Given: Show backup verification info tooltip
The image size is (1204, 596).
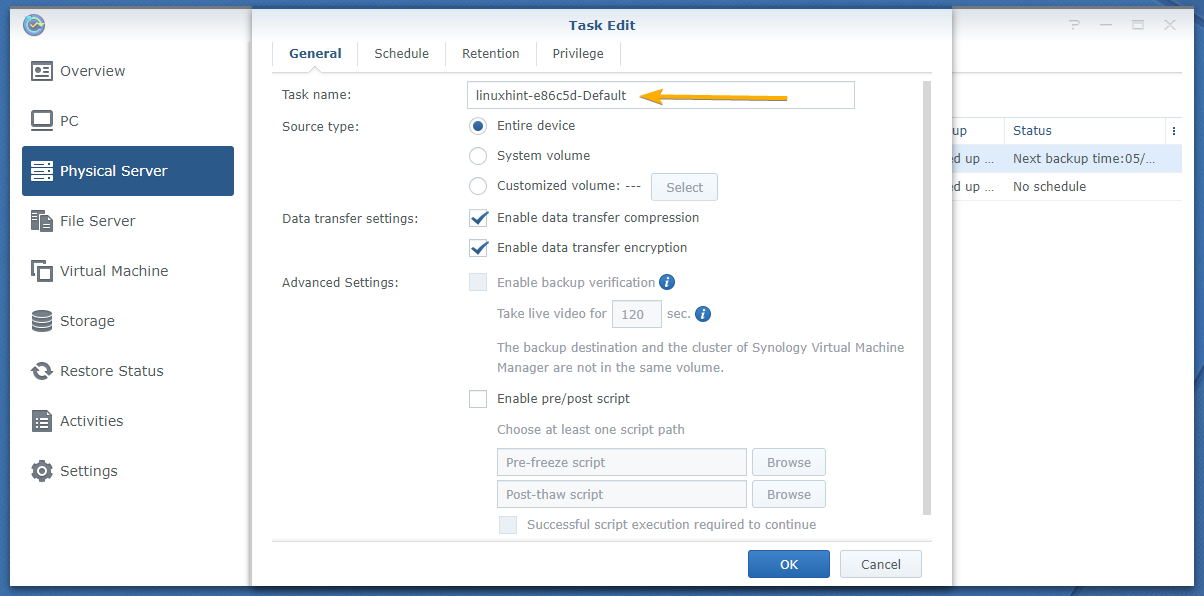Looking at the screenshot, I should tap(667, 283).
